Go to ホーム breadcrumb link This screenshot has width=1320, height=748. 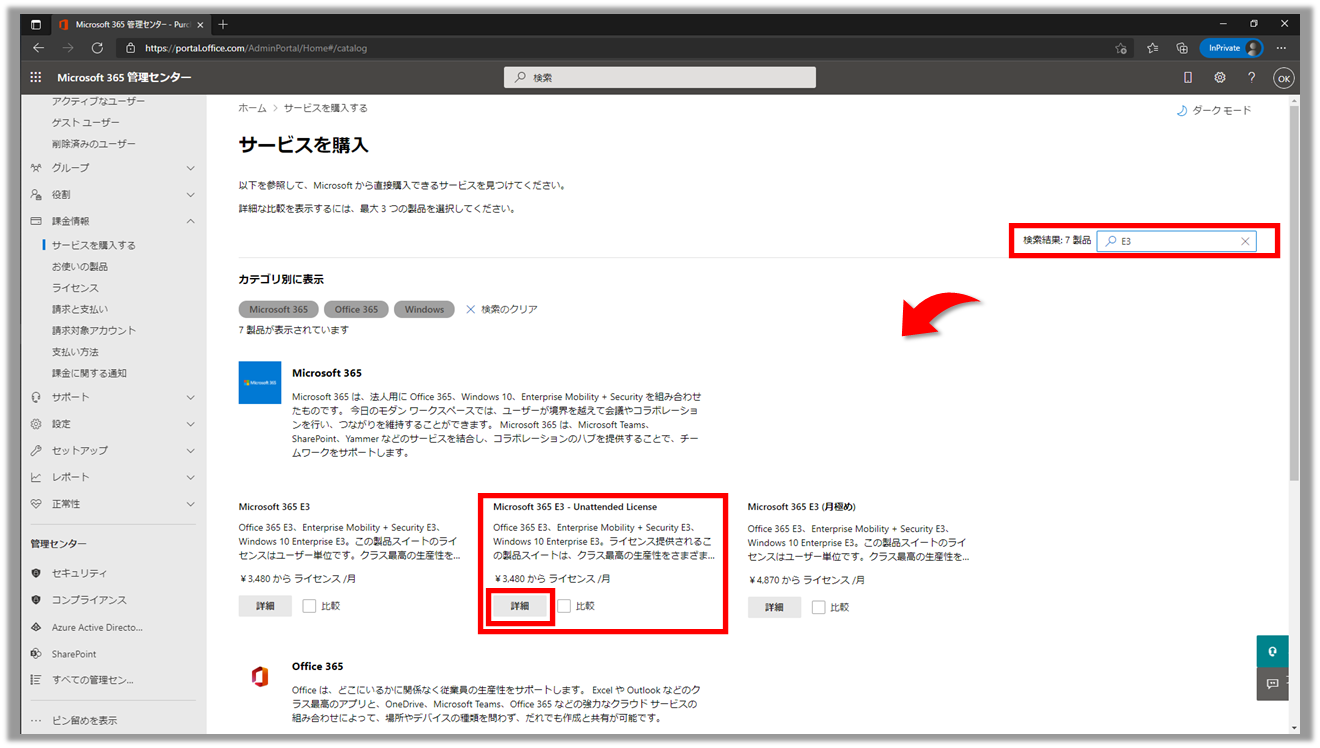(x=252, y=108)
